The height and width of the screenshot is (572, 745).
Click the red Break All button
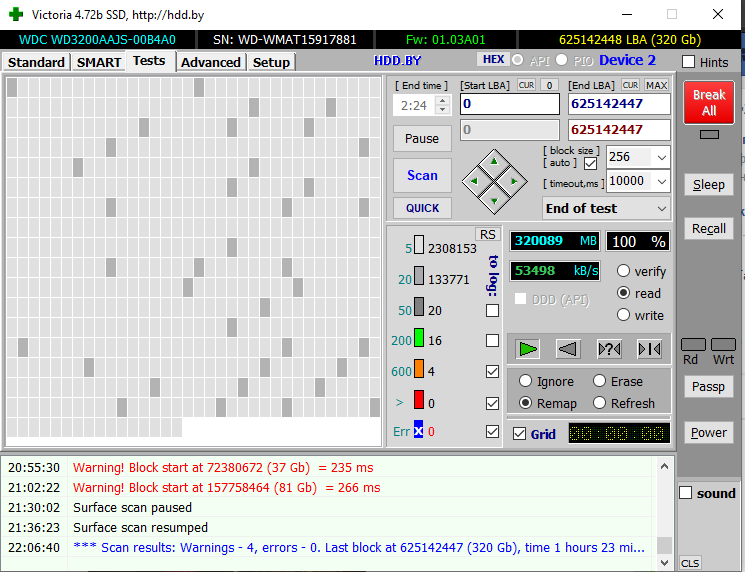click(x=709, y=102)
